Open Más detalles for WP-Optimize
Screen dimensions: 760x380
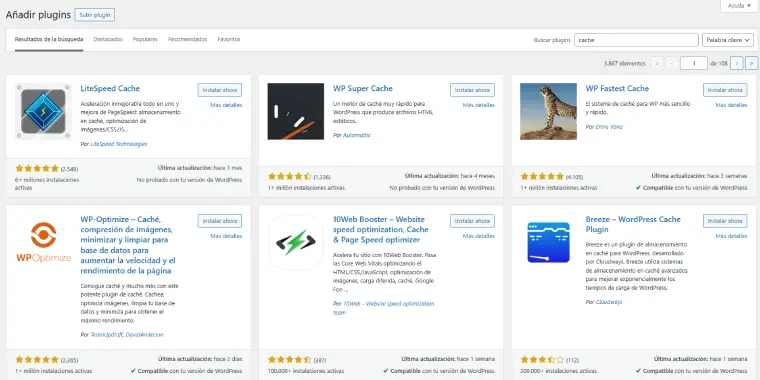tap(226, 236)
